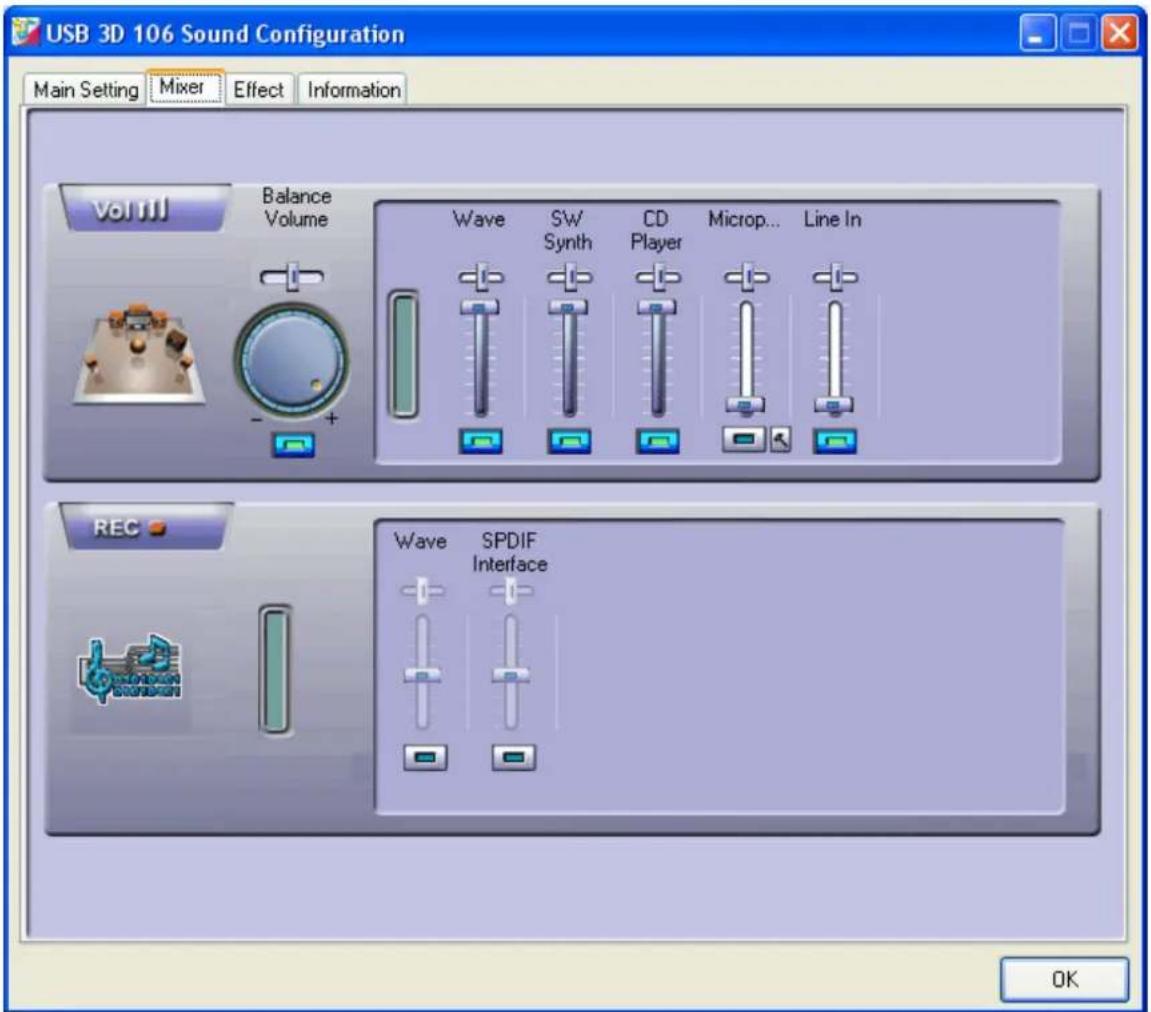Image resolution: width=1151 pixels, height=1012 pixels.
Task: Click the OK button
Action: tap(1064, 979)
